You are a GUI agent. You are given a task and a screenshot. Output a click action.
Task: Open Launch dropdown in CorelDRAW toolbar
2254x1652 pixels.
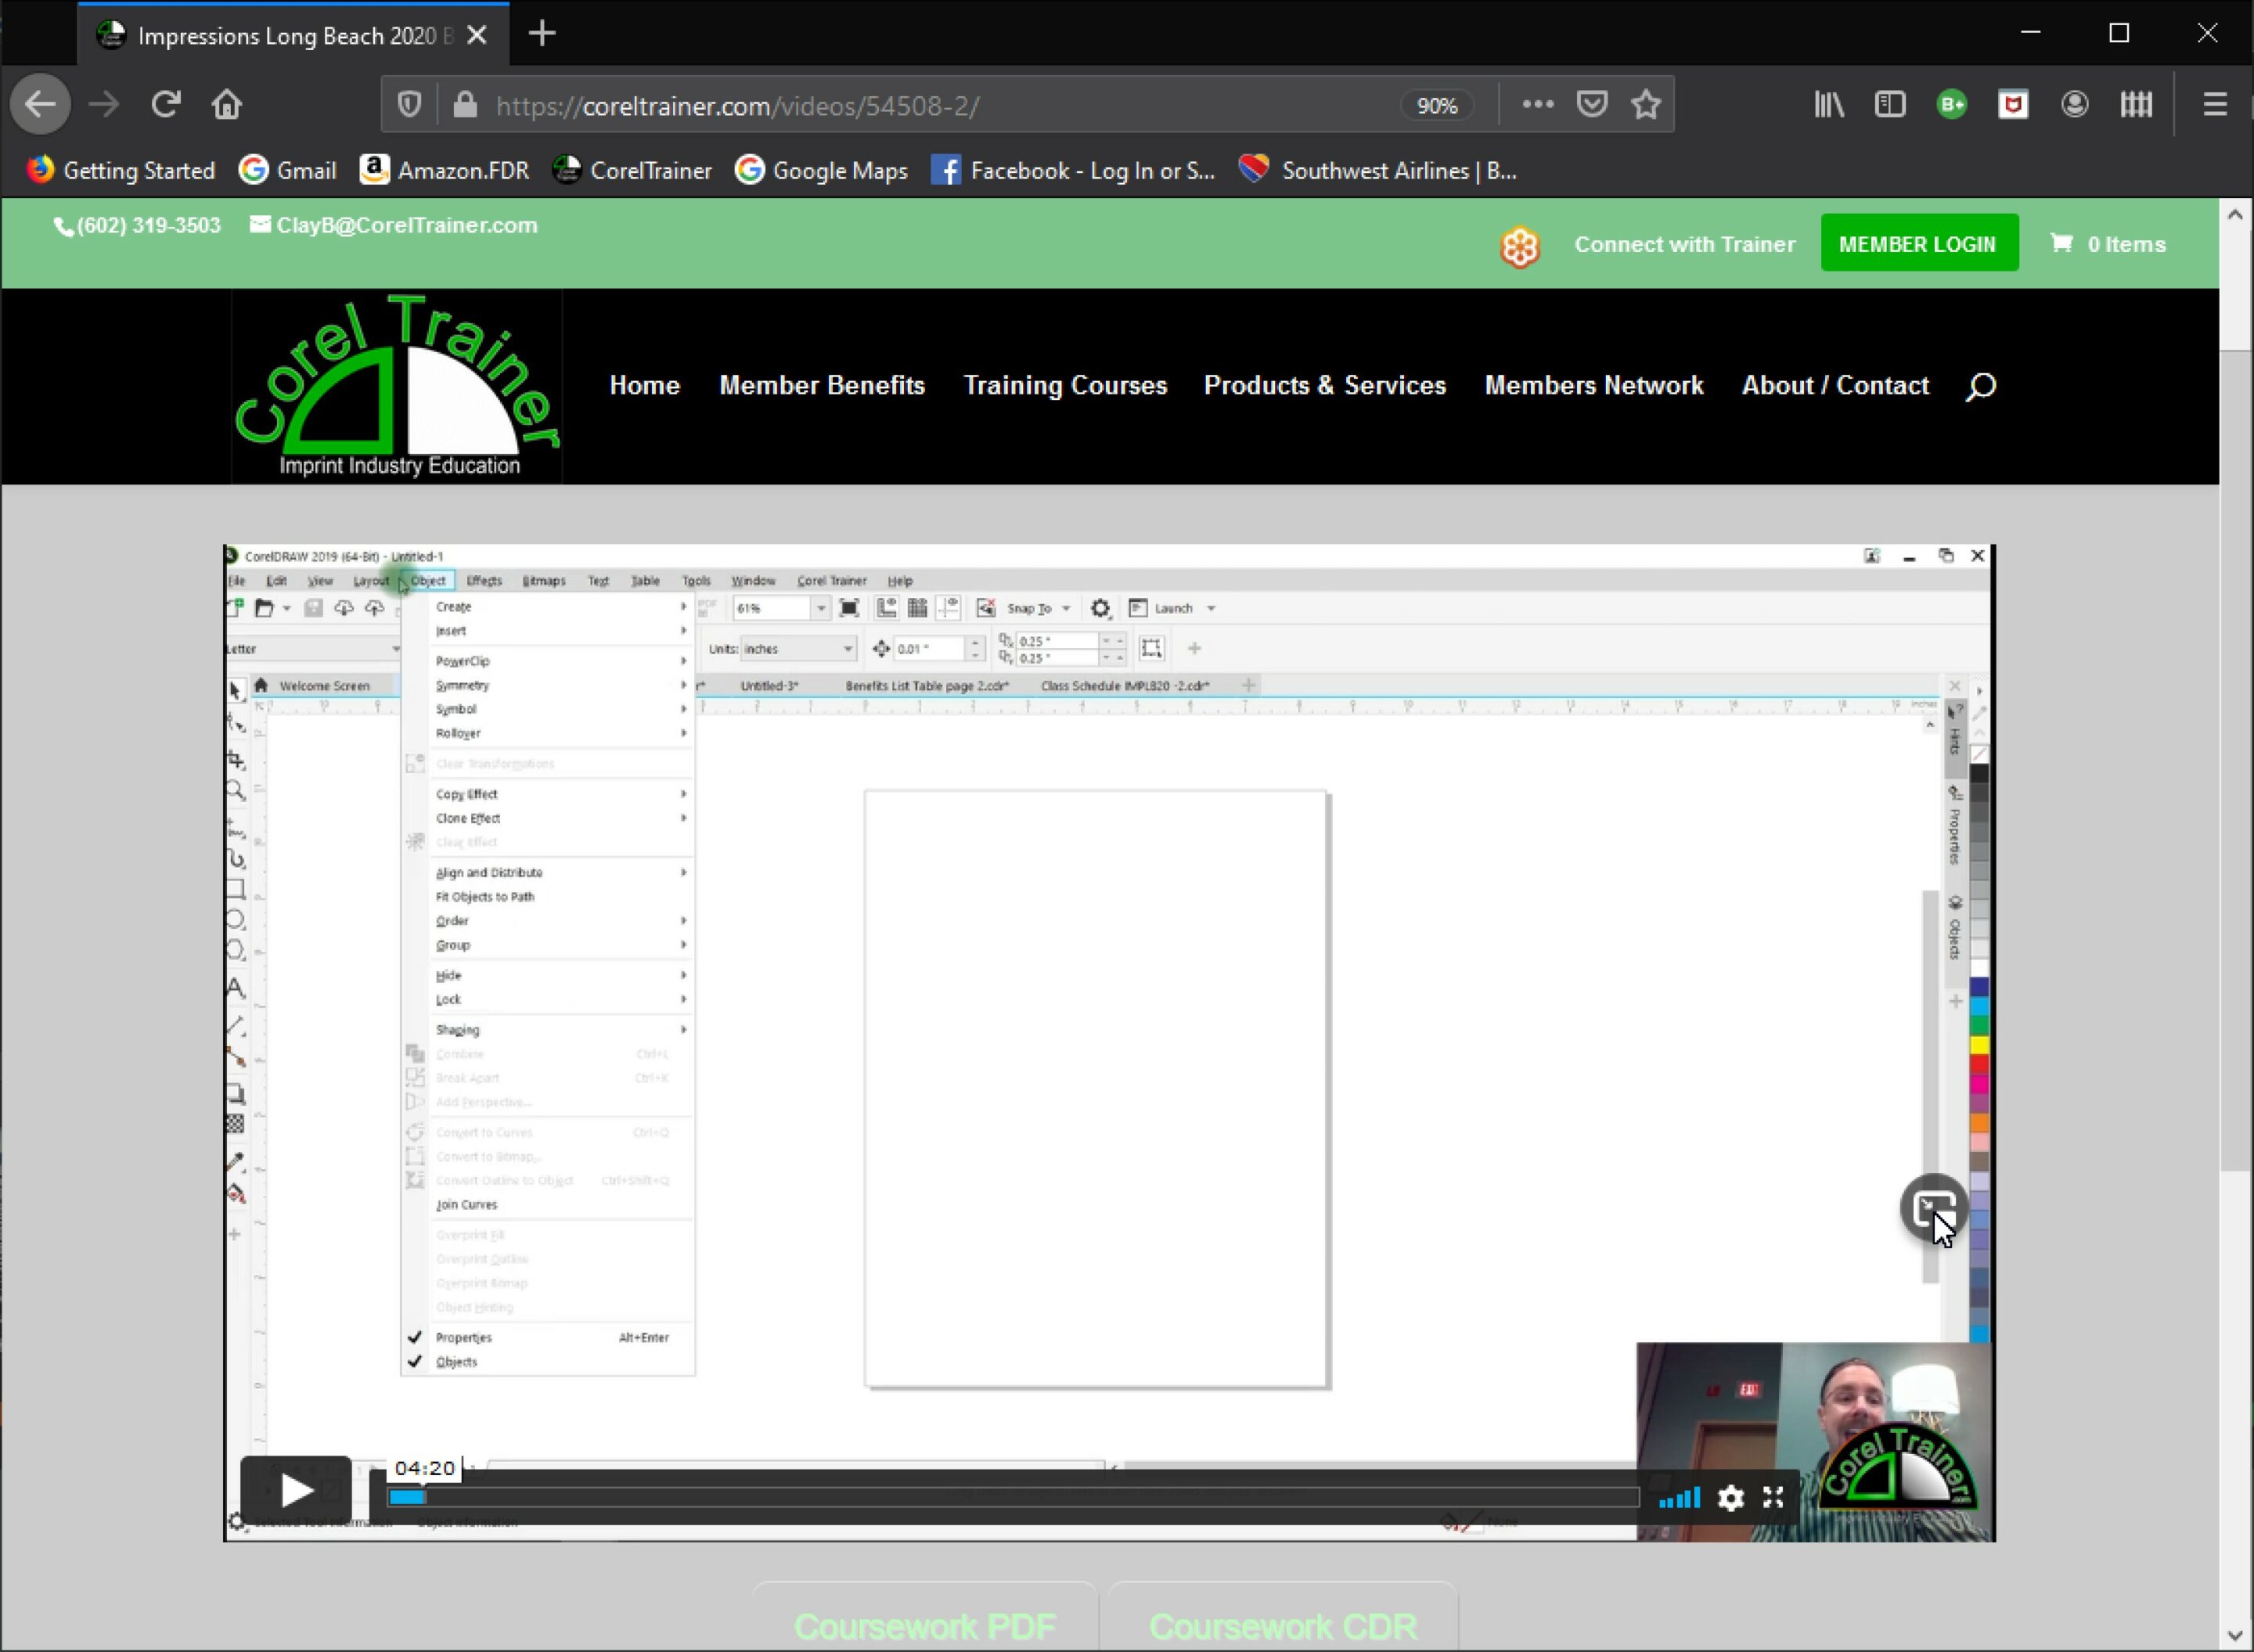pyautogui.click(x=1211, y=608)
